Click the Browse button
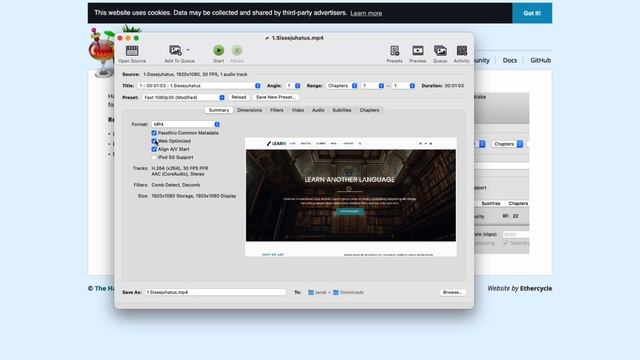 pos(453,292)
